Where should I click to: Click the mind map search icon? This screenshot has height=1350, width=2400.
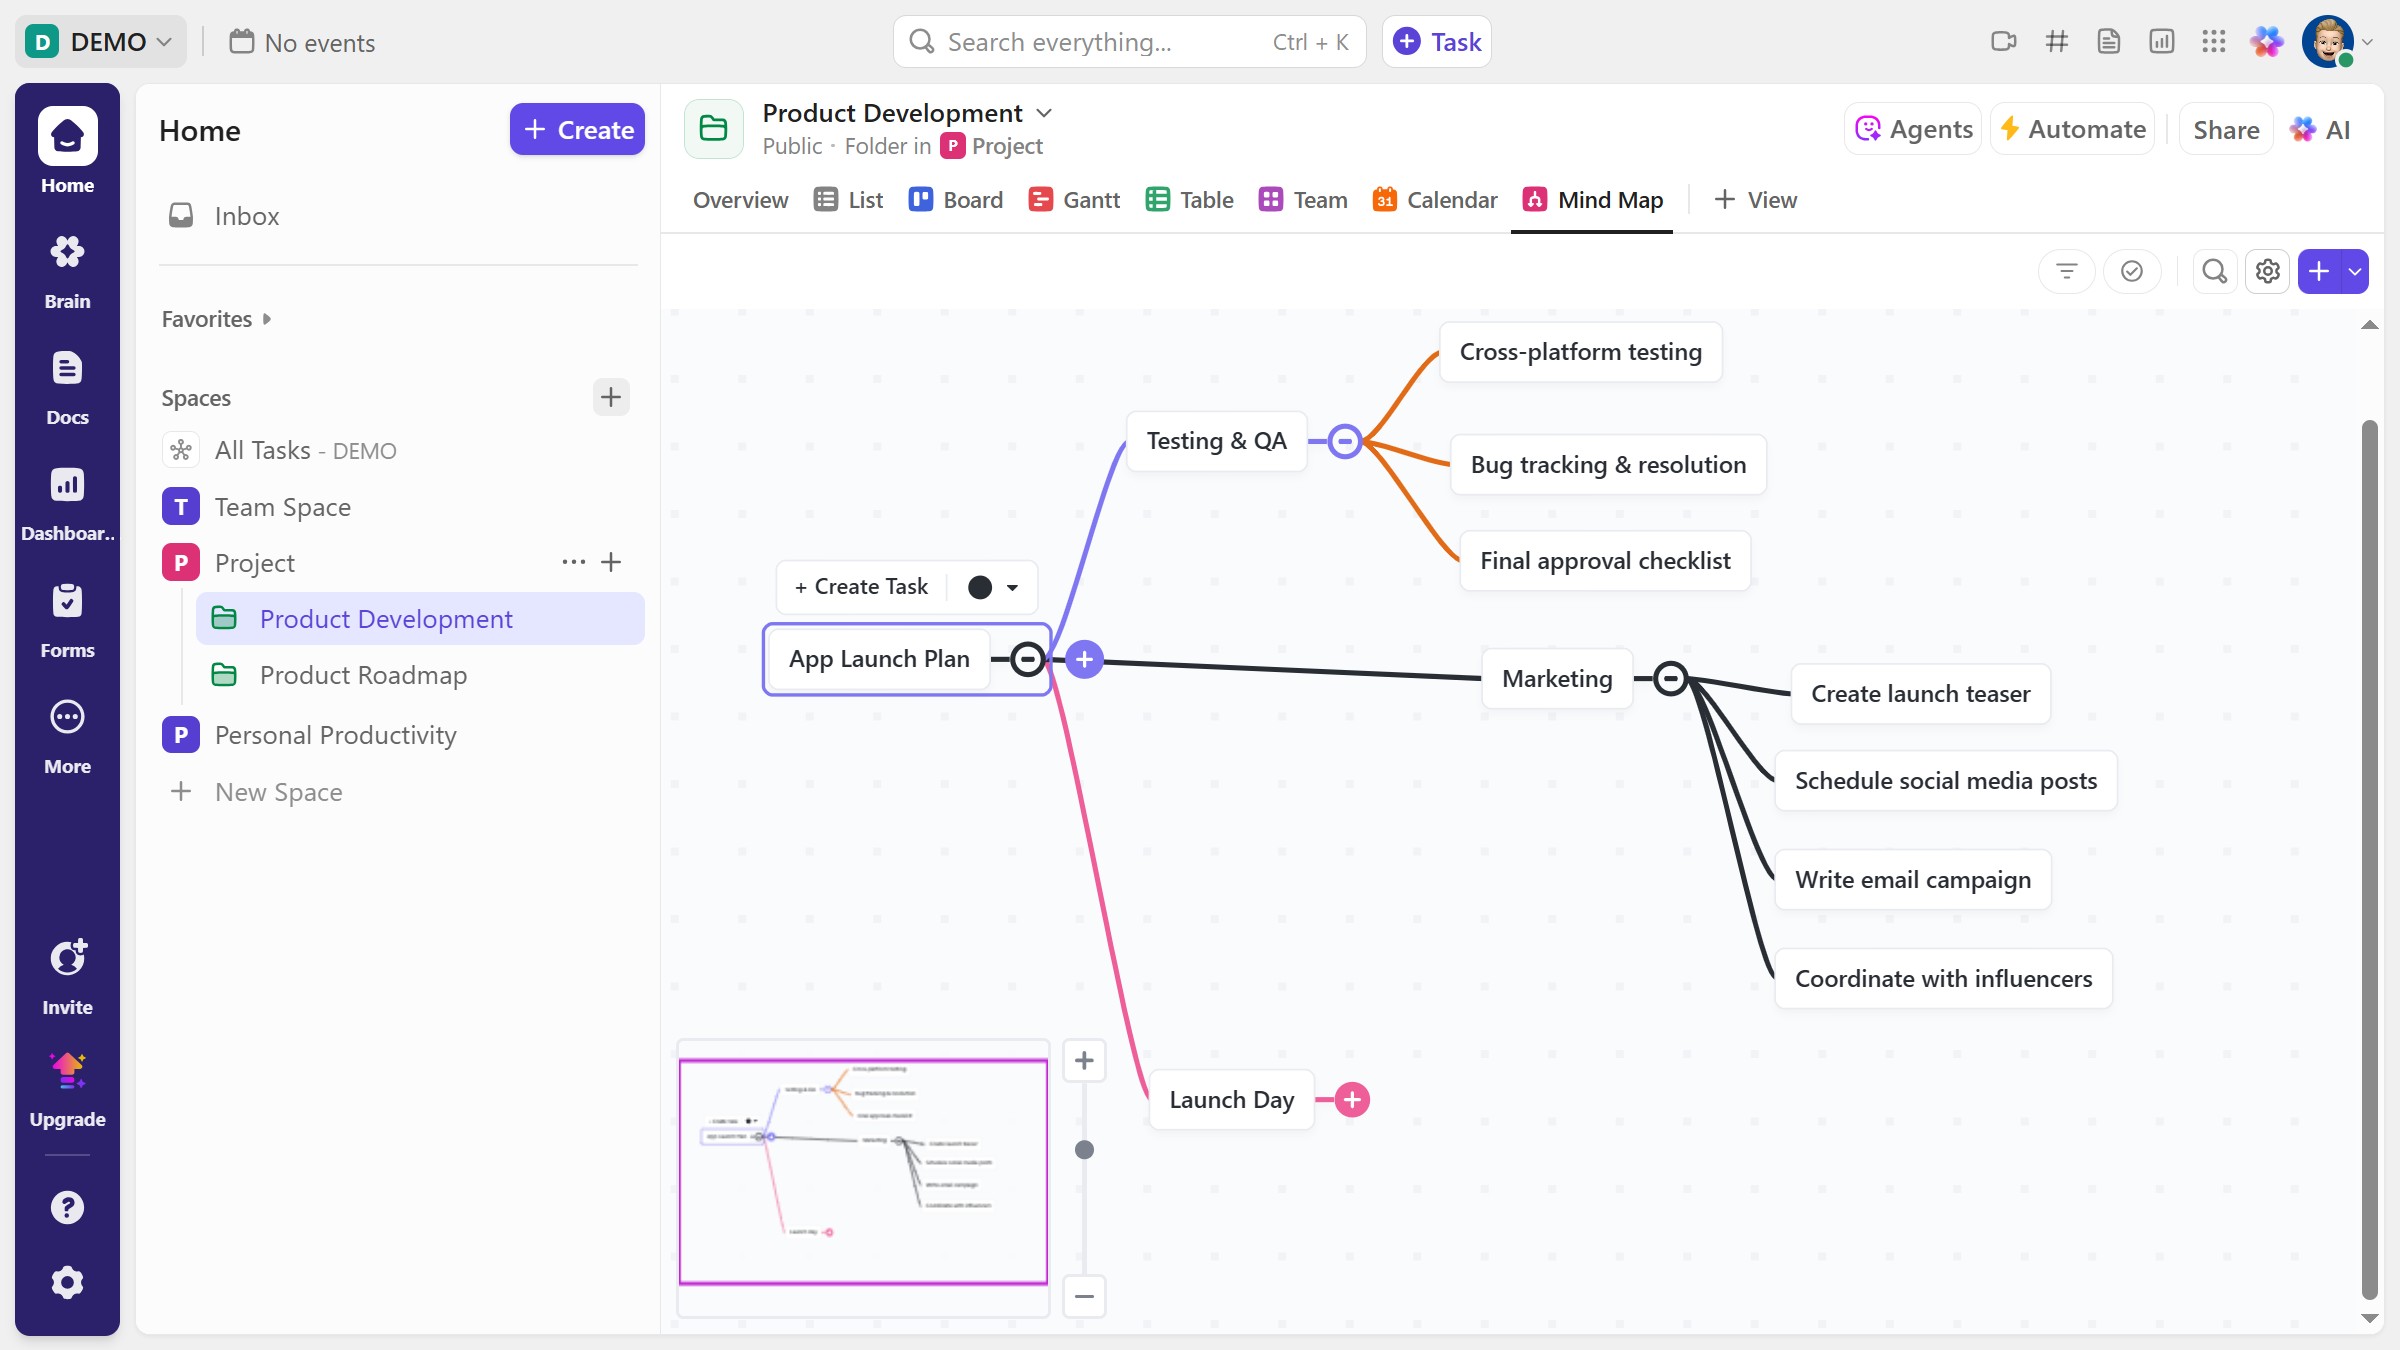pos(2214,271)
